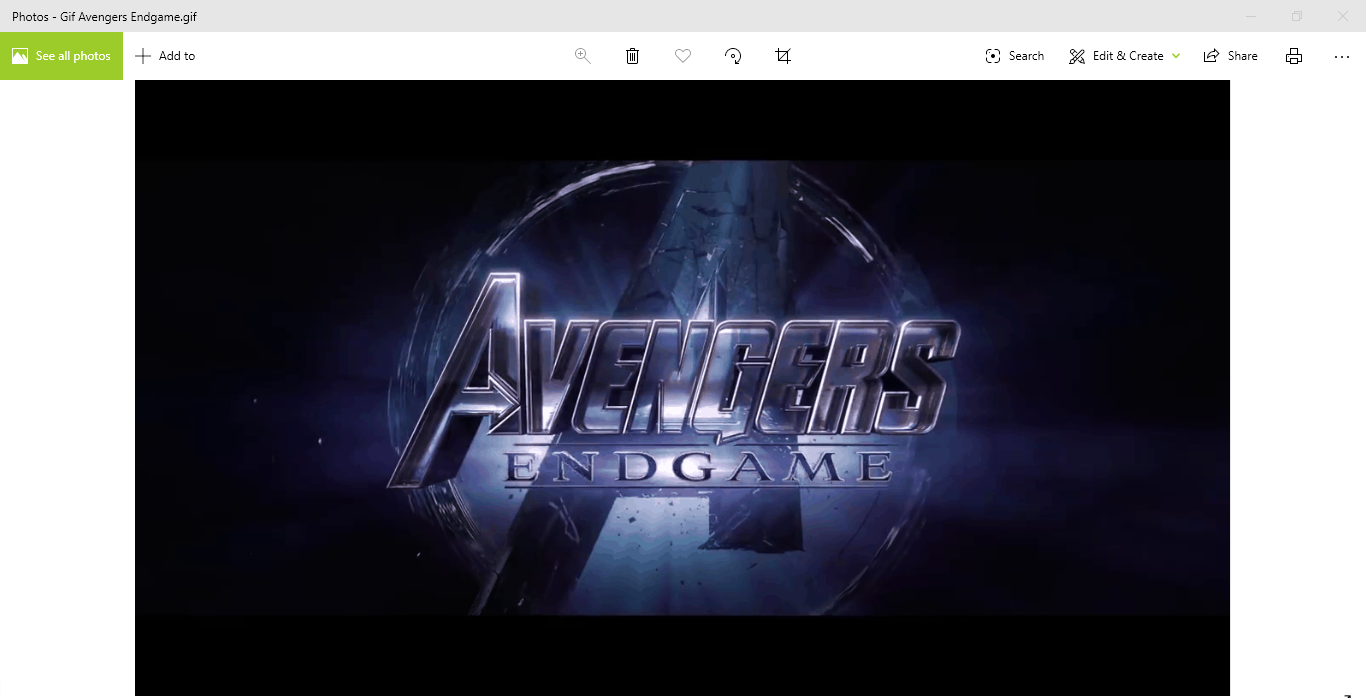1366x698 pixels.
Task: Zoom into the GIF with the magnifier
Action: point(582,56)
